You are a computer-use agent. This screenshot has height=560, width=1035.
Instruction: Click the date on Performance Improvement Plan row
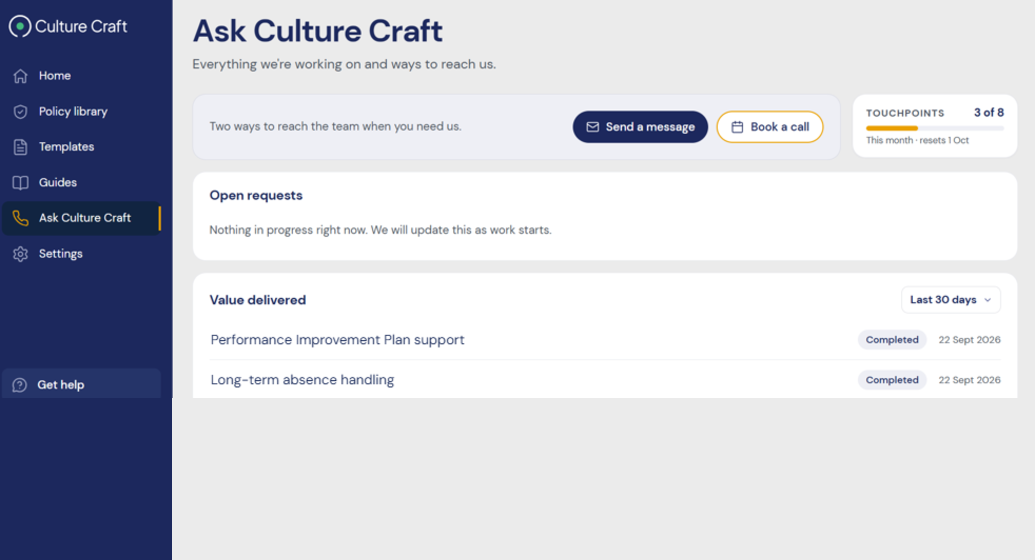[970, 340]
